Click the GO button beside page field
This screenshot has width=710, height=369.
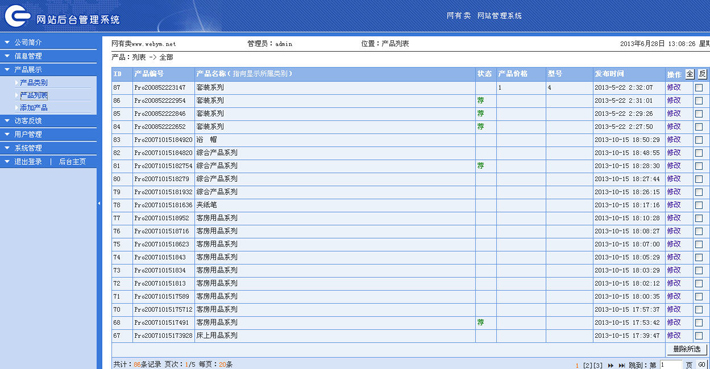[701, 364]
